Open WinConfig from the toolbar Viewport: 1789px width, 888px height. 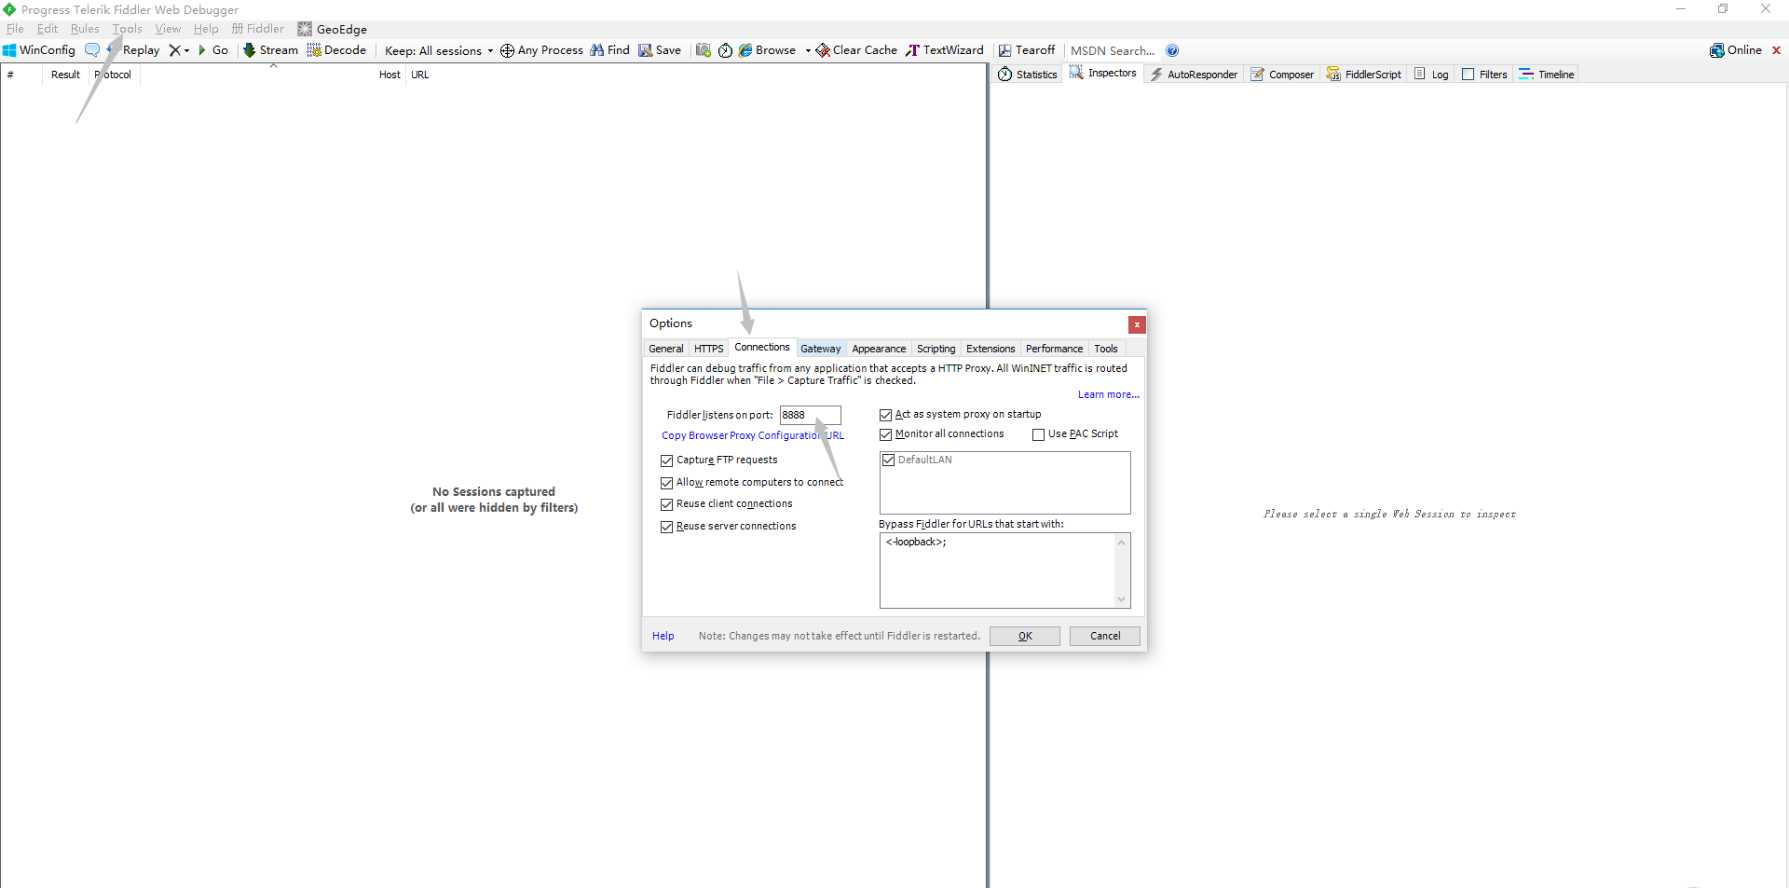pos(39,50)
